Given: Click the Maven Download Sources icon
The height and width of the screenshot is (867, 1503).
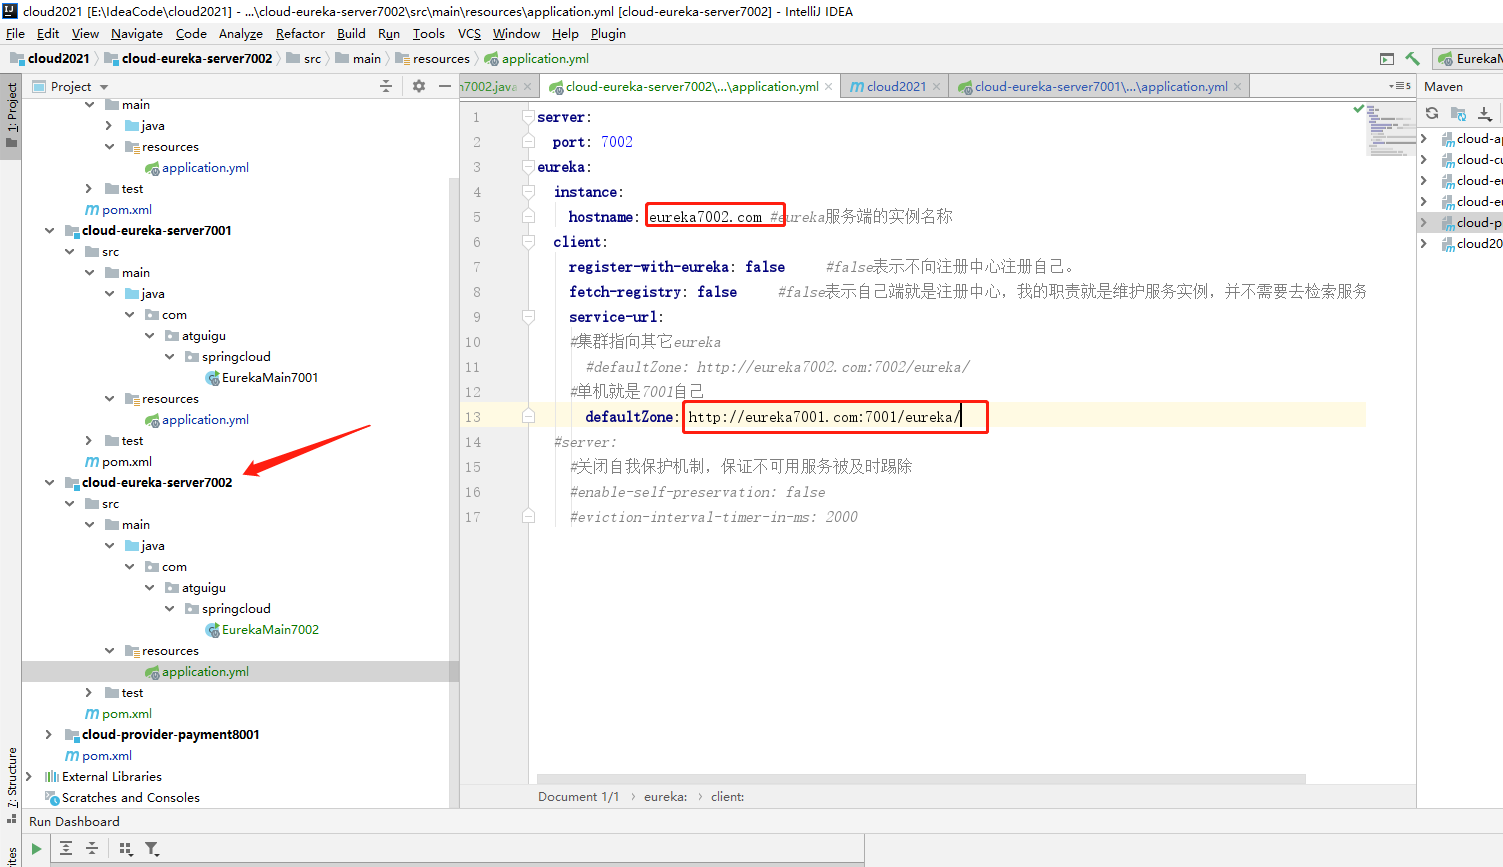Looking at the screenshot, I should tap(1485, 113).
